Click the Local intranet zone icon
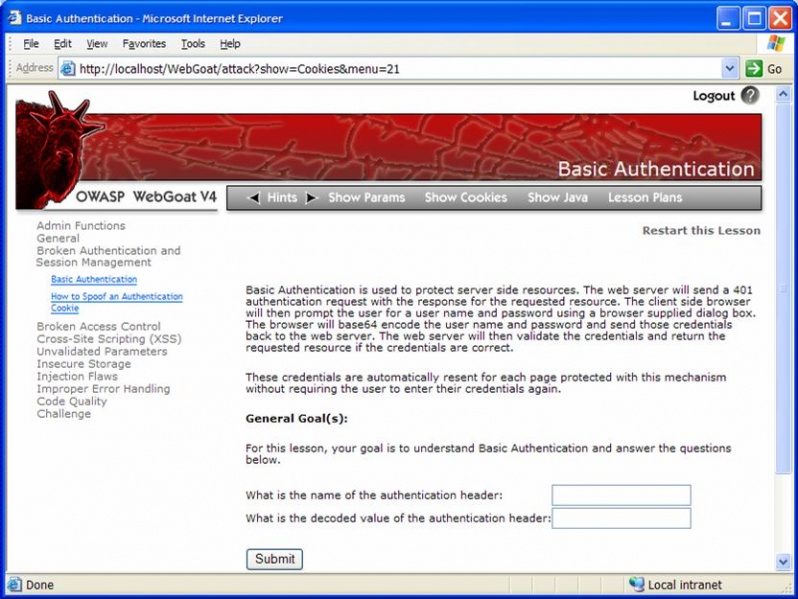 (x=636, y=584)
